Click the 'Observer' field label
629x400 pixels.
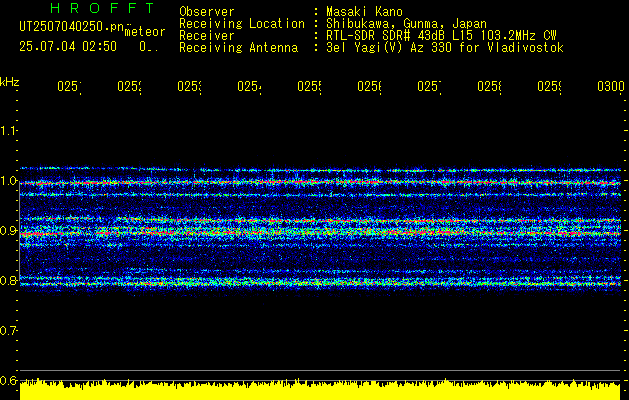coord(207,12)
